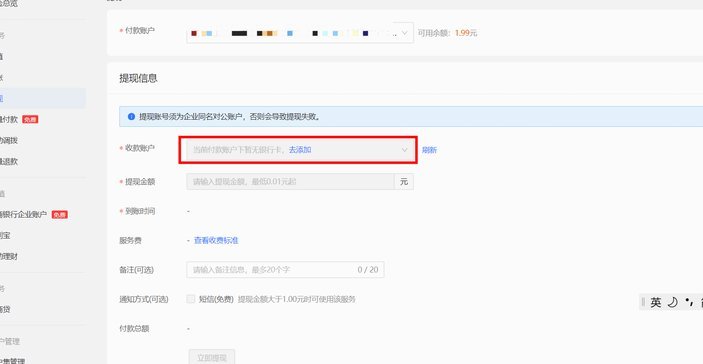Screen dimensions: 703x364
Task: Tick the 短信(免费) notification checkbox
Action: [x=191, y=299]
